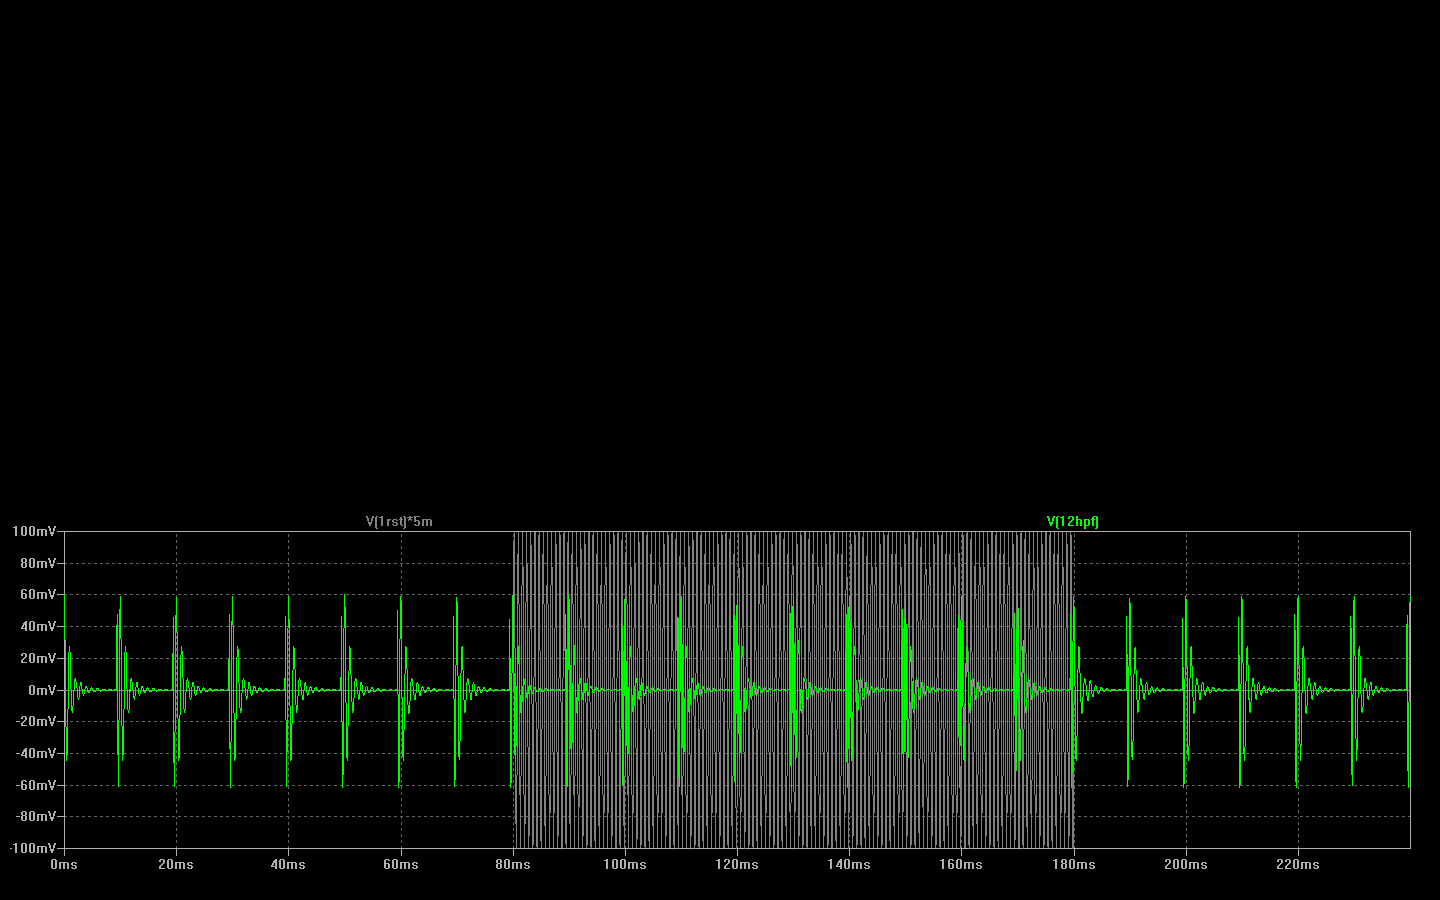Click the 120ms time axis label
Viewport: 1440px width, 900px height.
point(737,864)
